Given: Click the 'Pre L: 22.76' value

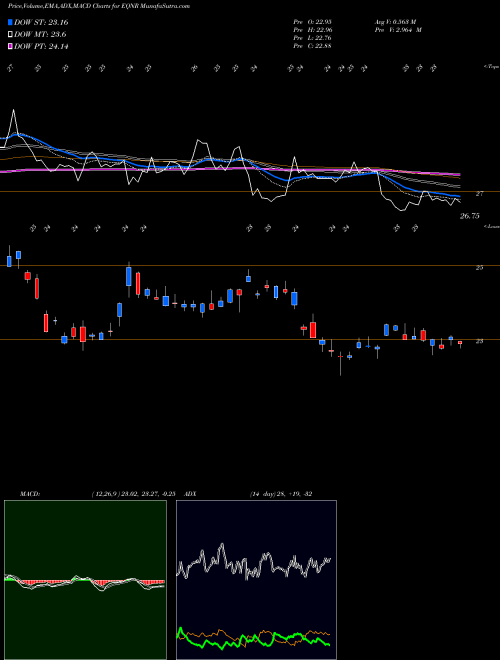Looking at the screenshot, I should pyautogui.click(x=313, y=38).
